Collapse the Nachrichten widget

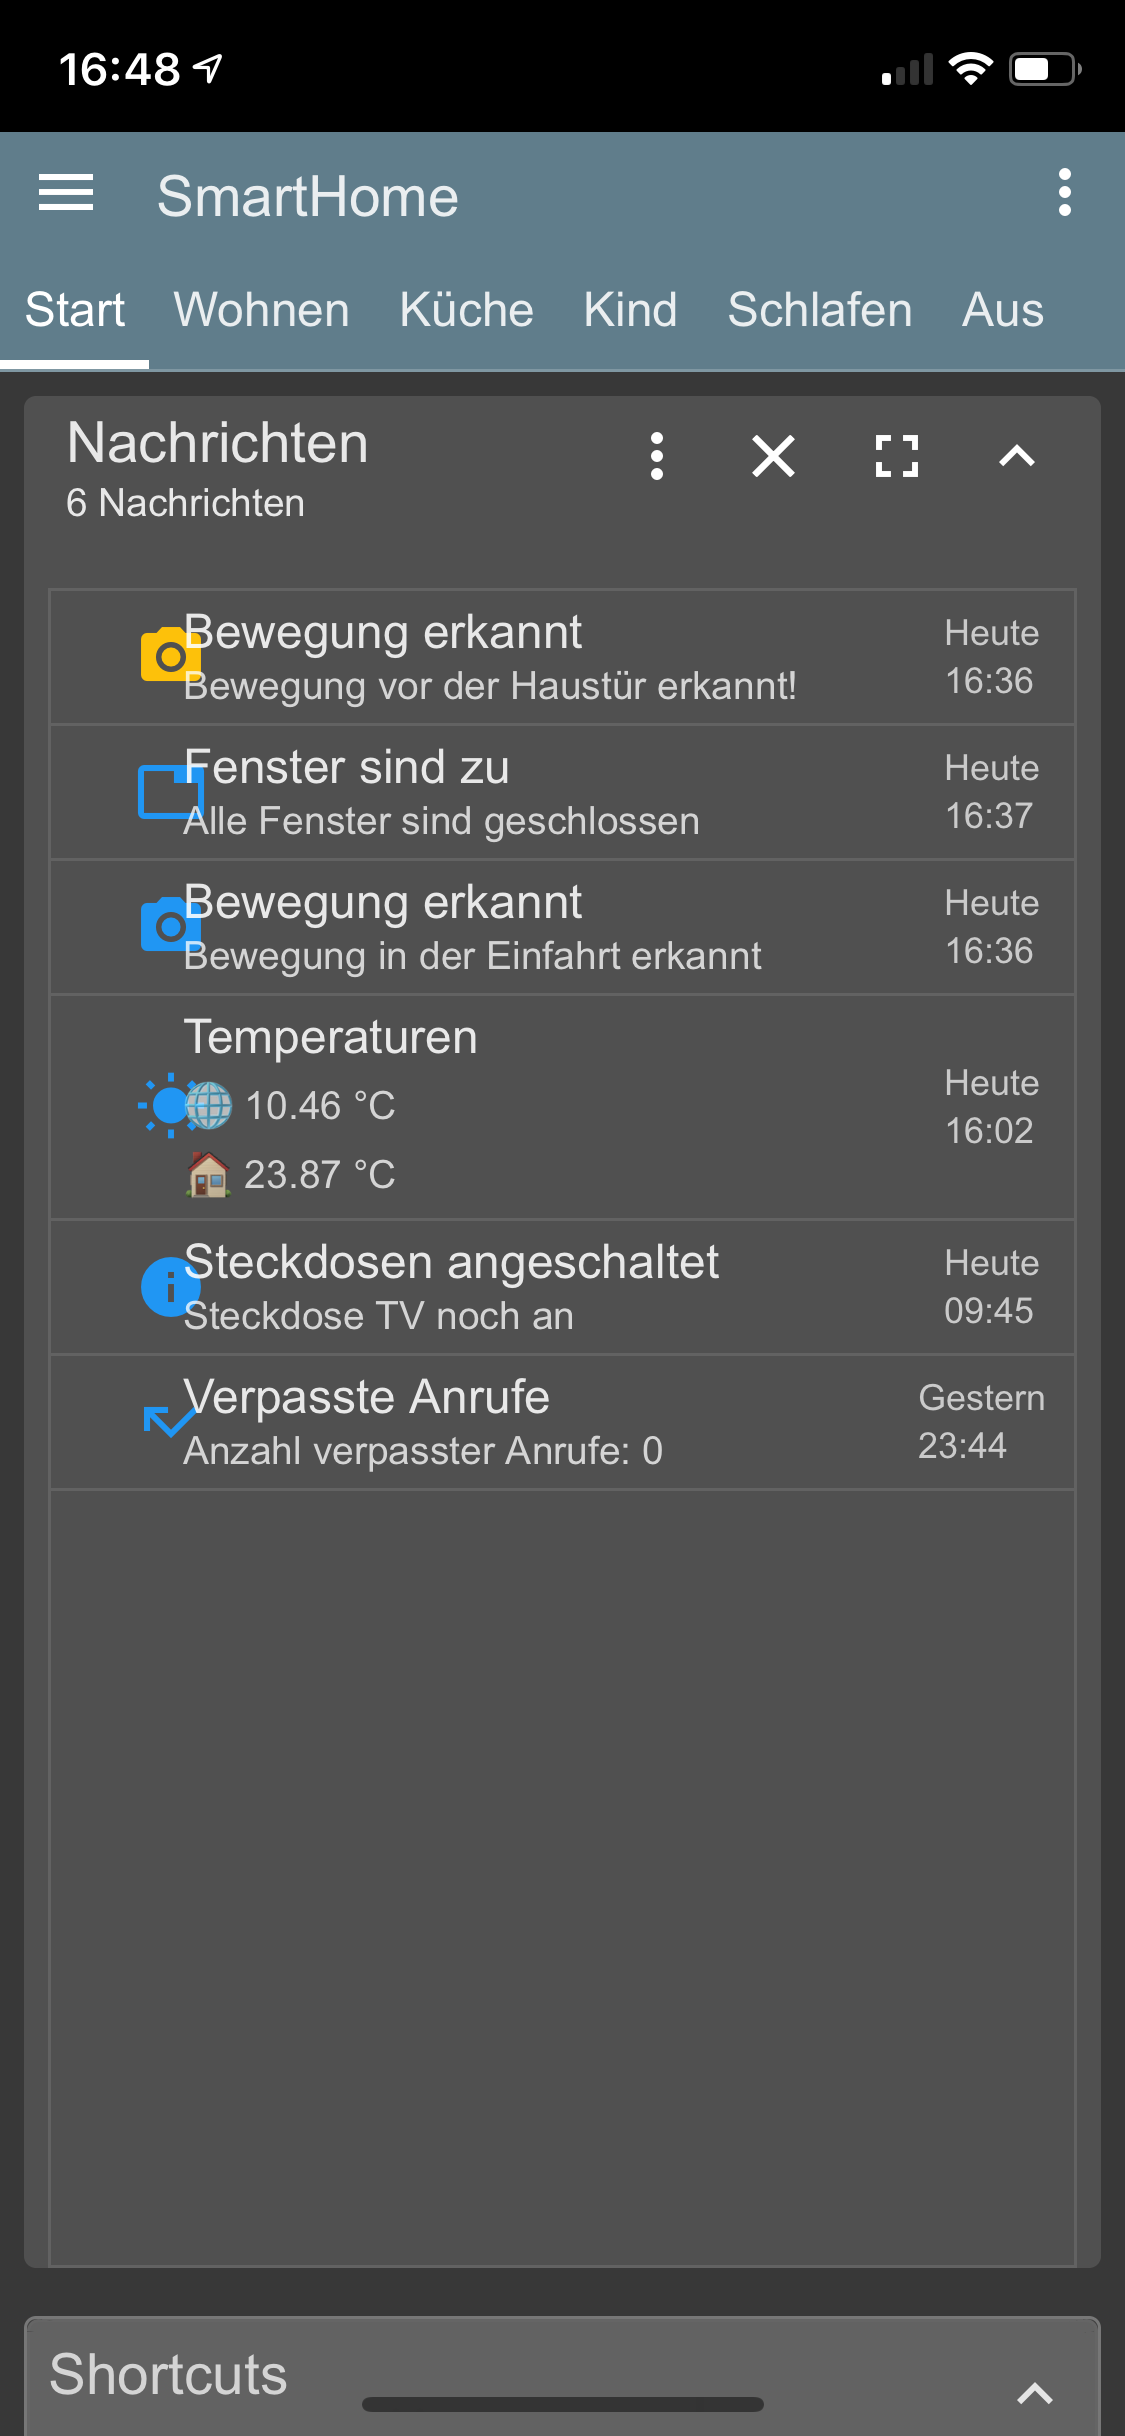click(x=1017, y=457)
